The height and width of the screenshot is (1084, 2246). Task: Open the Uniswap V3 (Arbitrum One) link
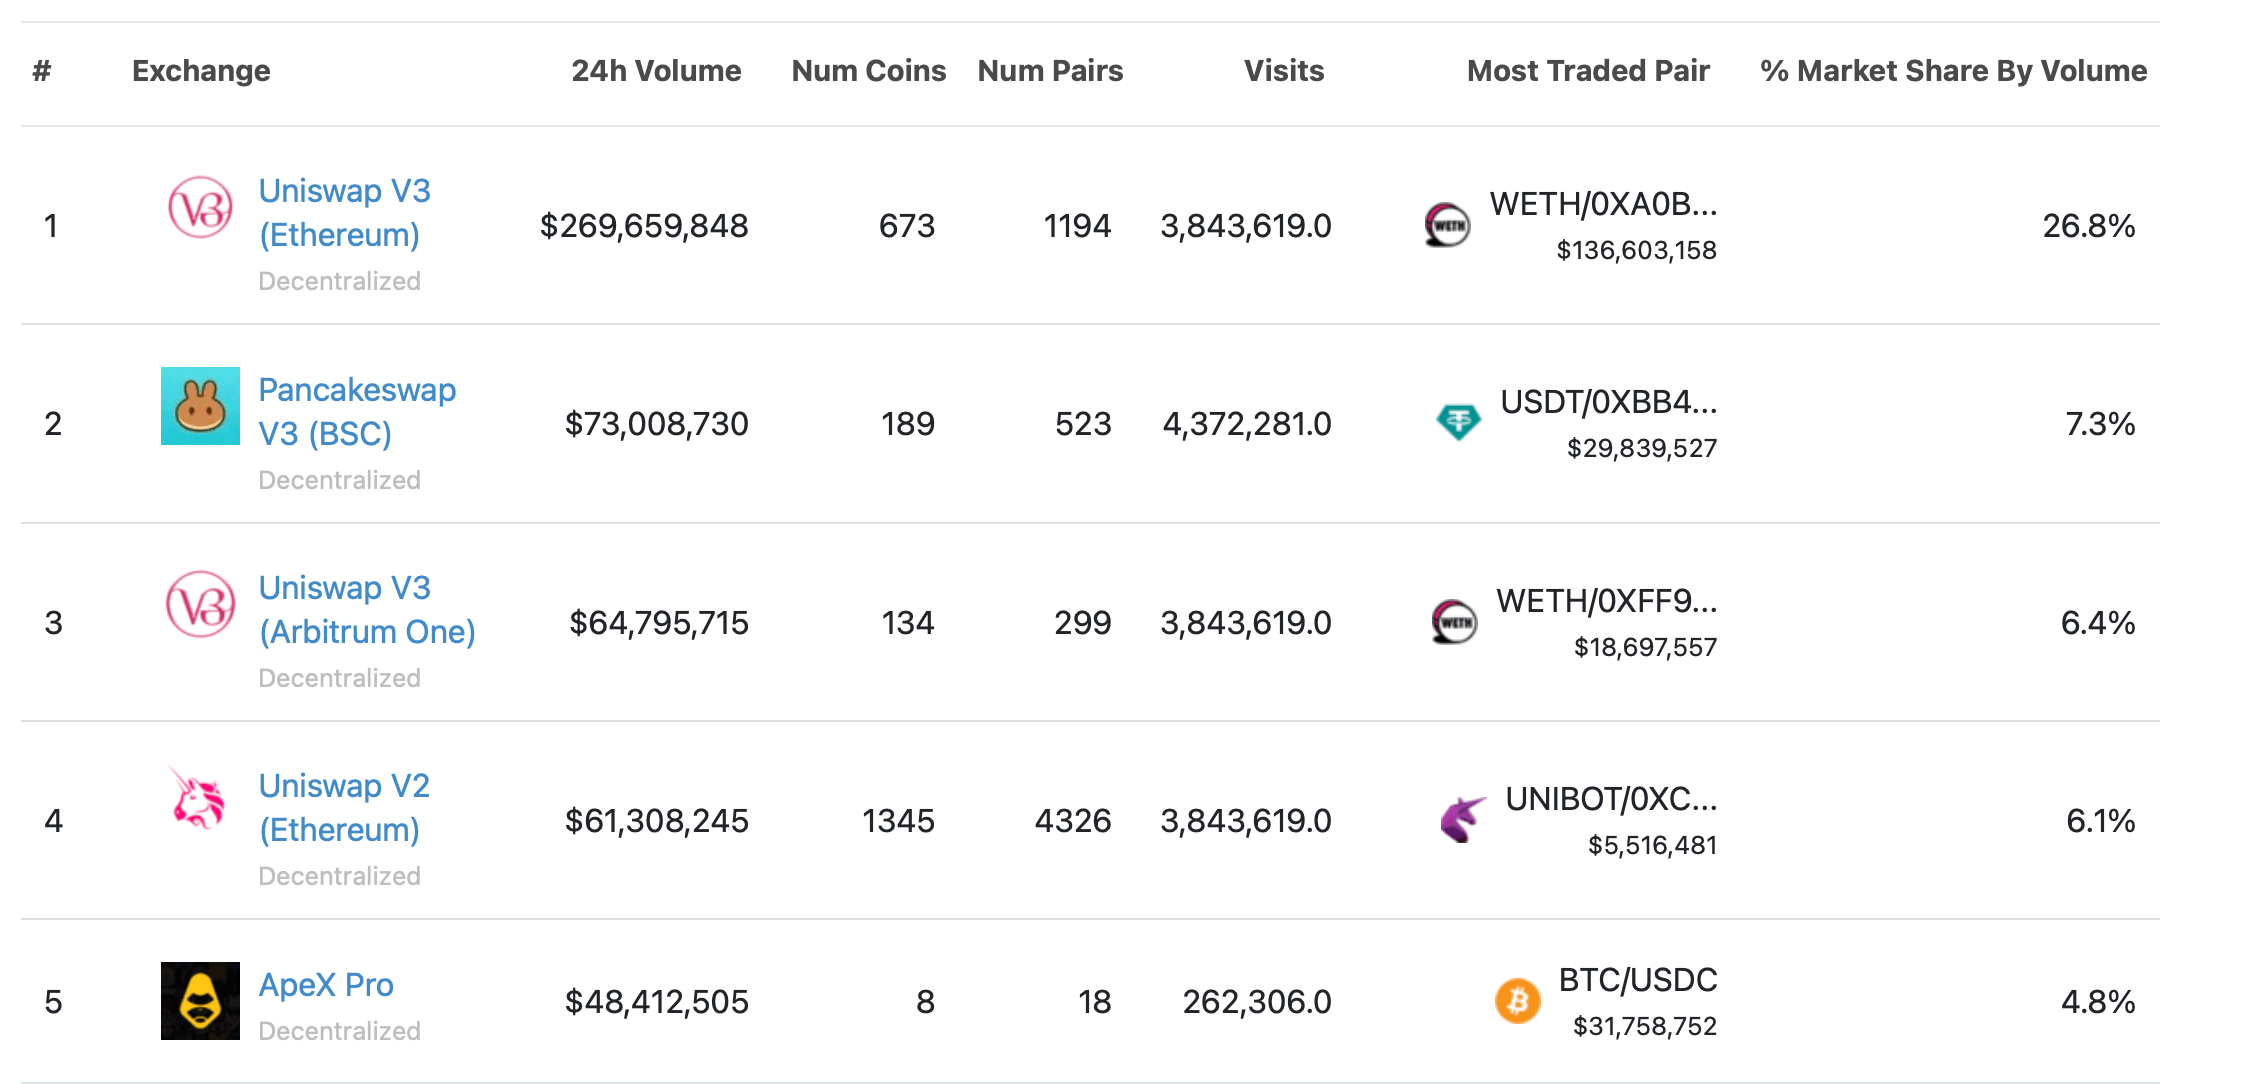point(366,609)
